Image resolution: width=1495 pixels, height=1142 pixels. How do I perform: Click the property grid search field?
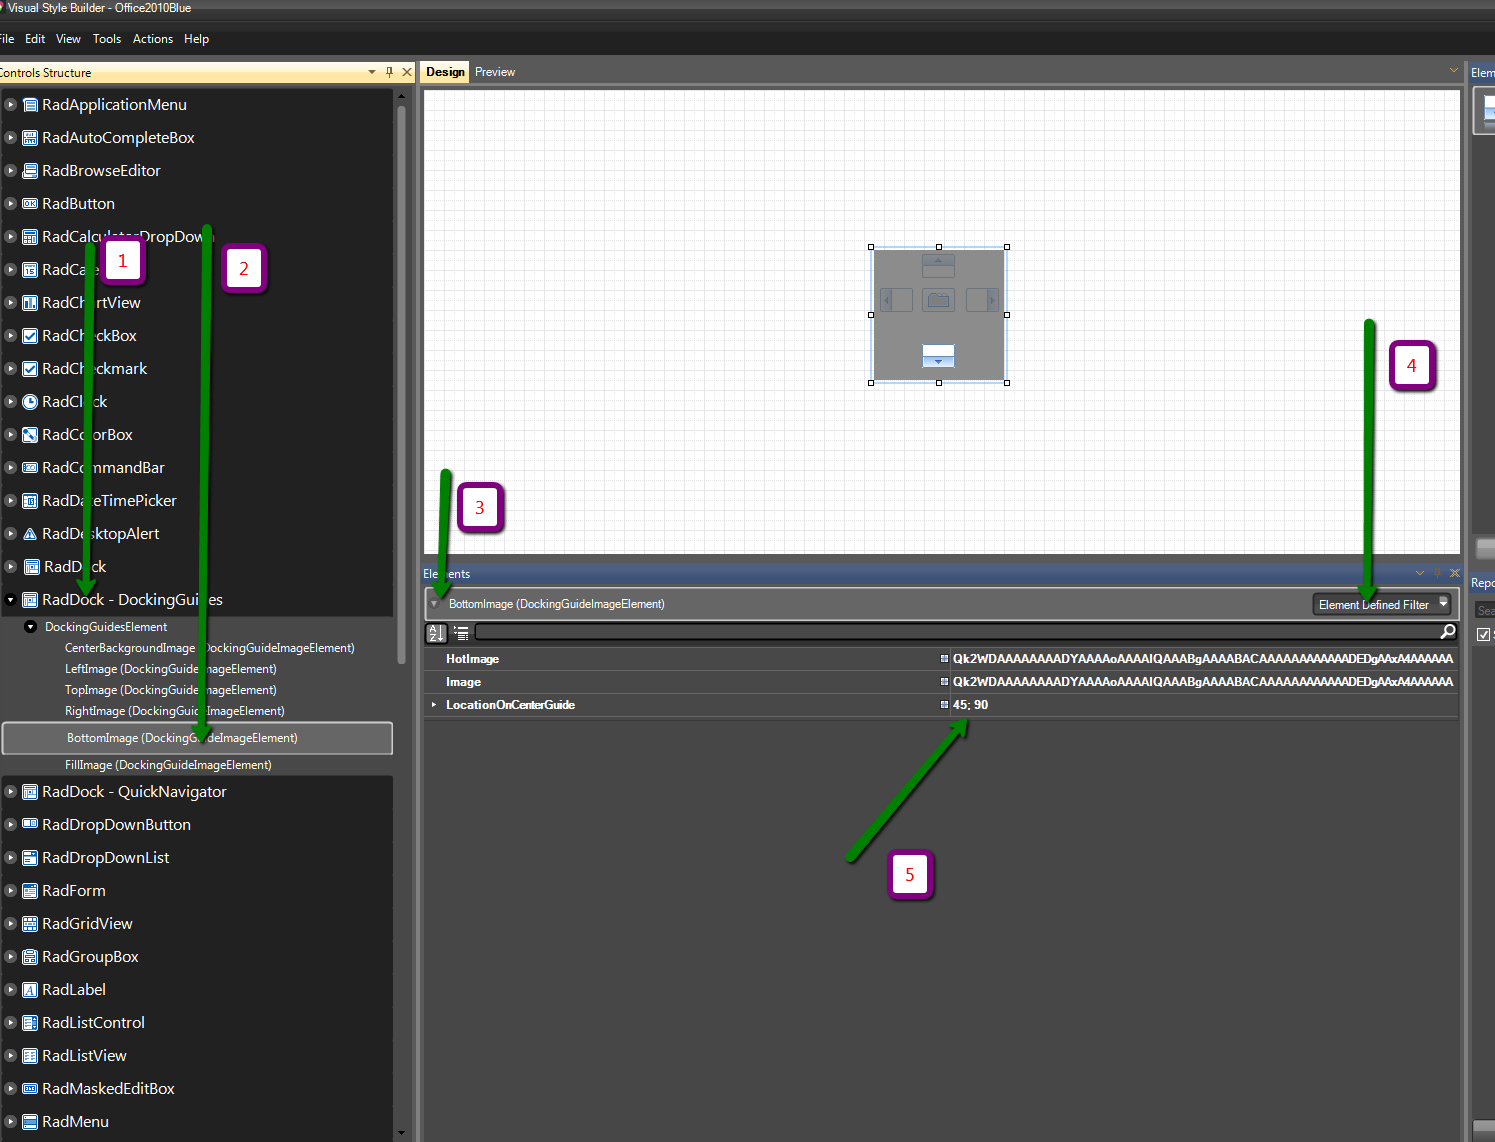[x=957, y=632]
